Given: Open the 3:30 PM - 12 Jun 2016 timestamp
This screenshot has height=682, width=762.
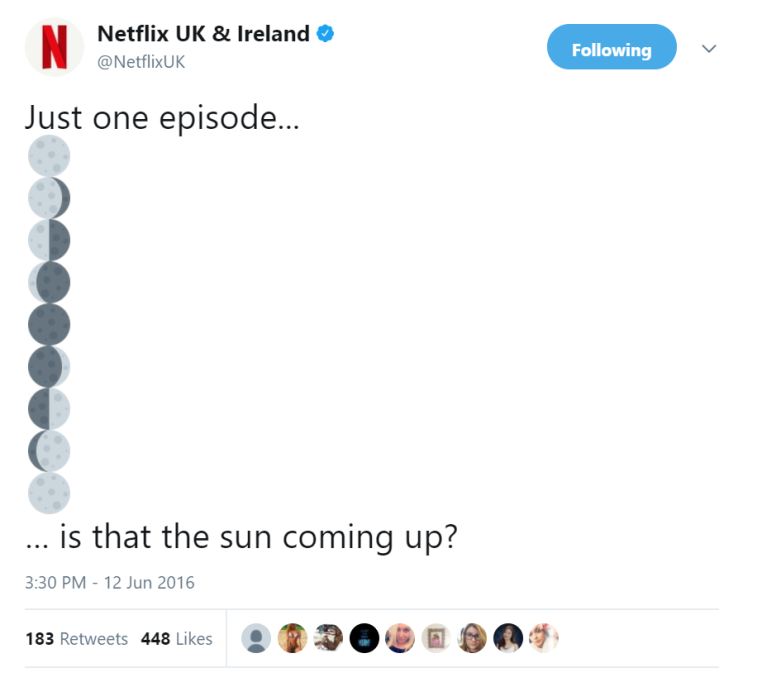Looking at the screenshot, I should pos(110,582).
